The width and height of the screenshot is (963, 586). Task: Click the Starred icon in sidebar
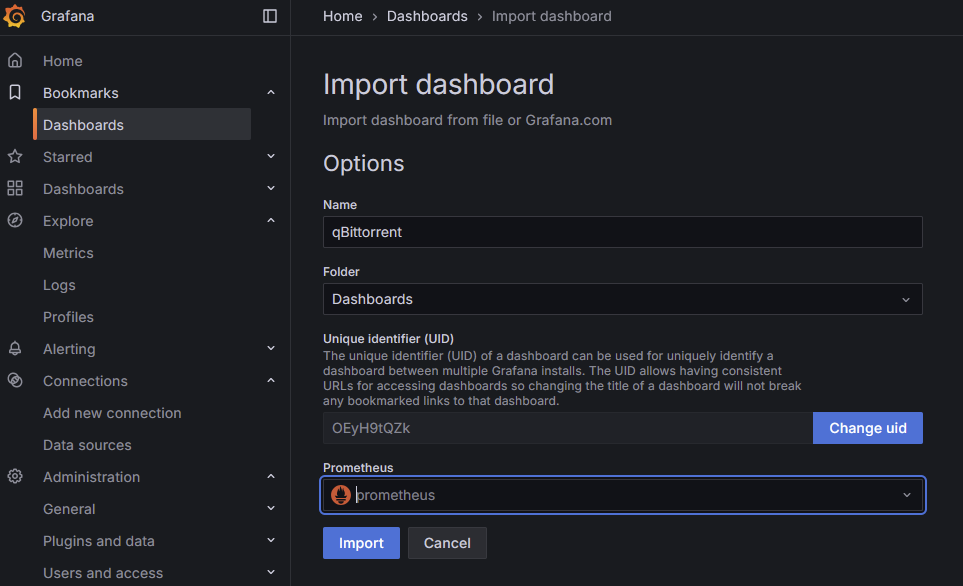click(14, 157)
